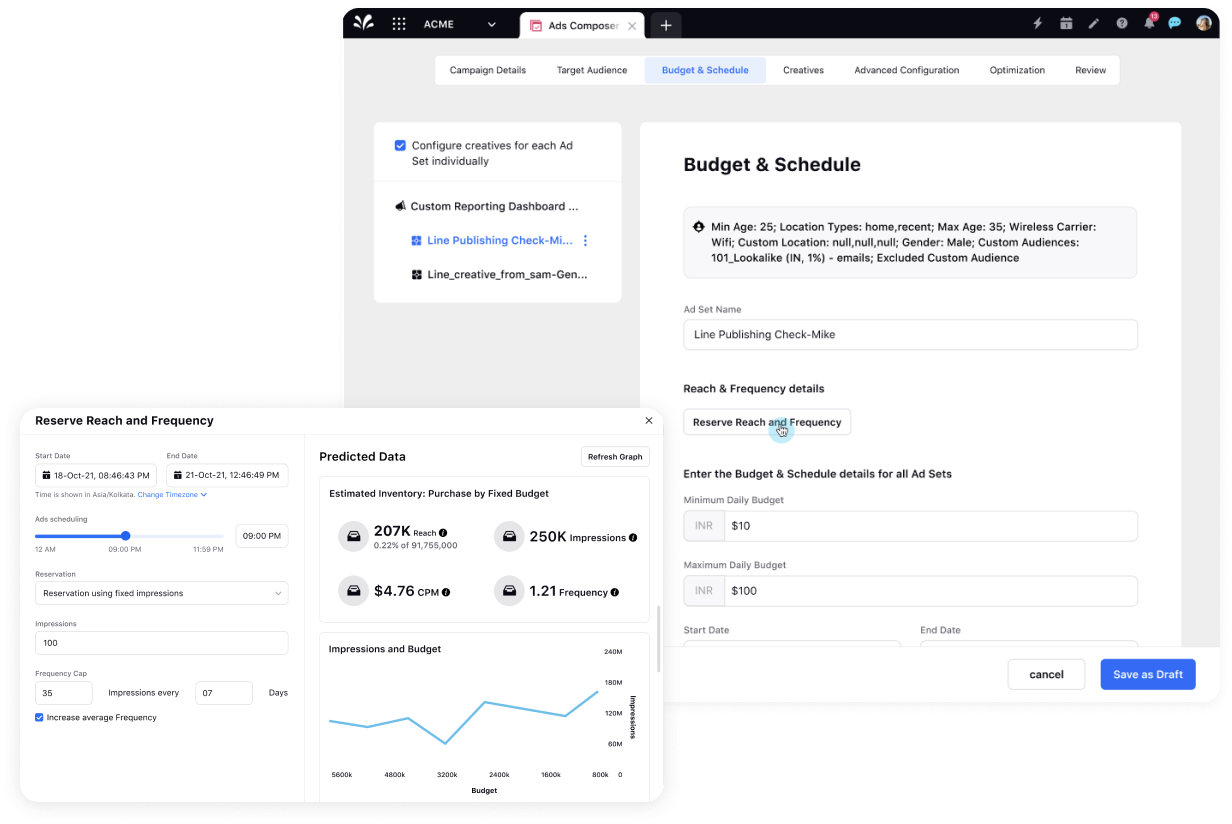Open the chat bubble messaging icon
Viewport: 1232px width, 824px height.
(x=1174, y=23)
